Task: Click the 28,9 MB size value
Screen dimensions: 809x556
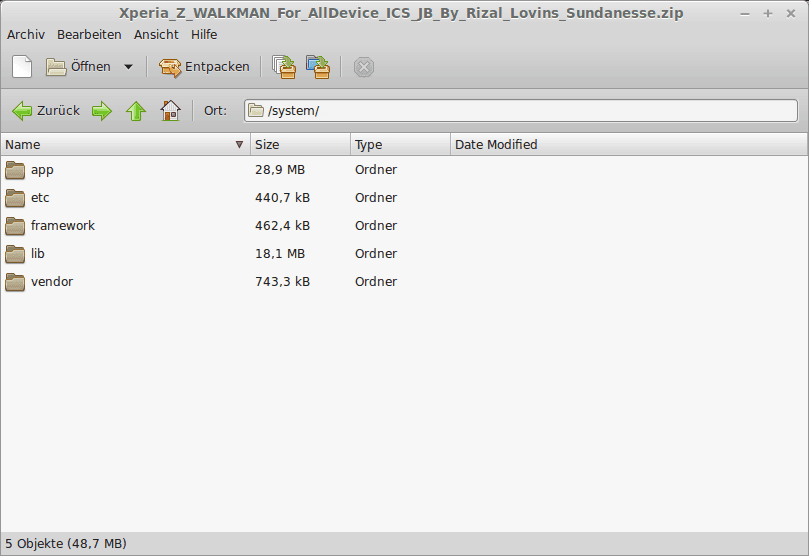Action: 280,170
